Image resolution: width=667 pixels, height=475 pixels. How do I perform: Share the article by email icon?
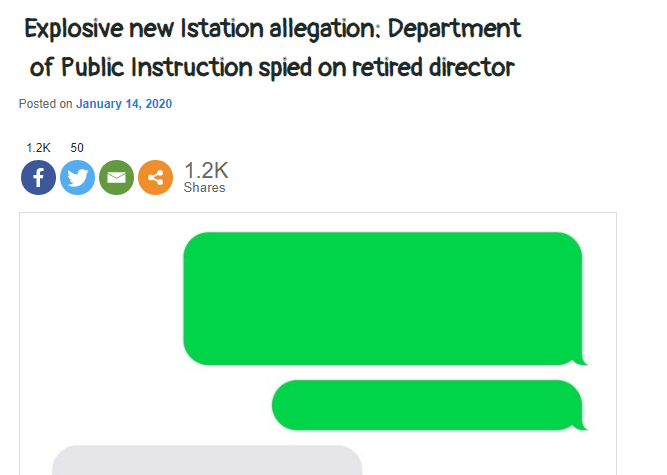pos(116,178)
